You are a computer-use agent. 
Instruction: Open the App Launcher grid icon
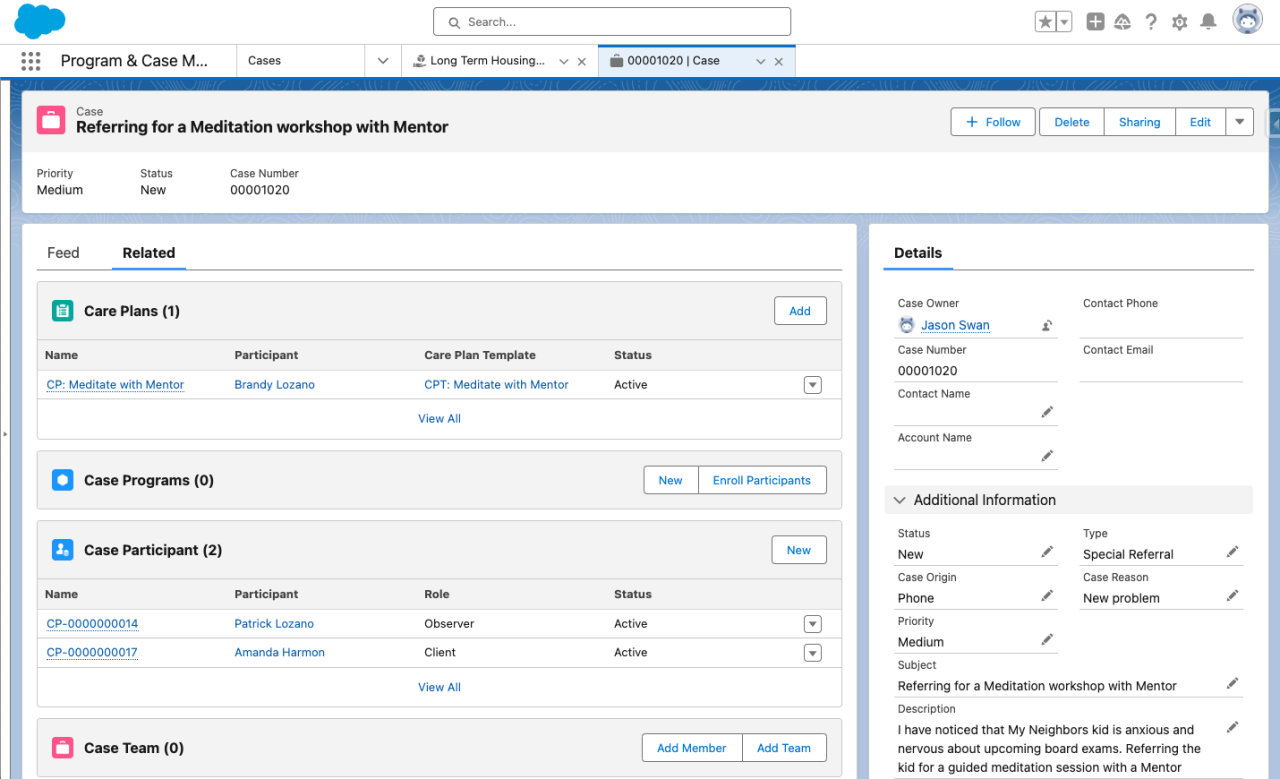click(31, 61)
